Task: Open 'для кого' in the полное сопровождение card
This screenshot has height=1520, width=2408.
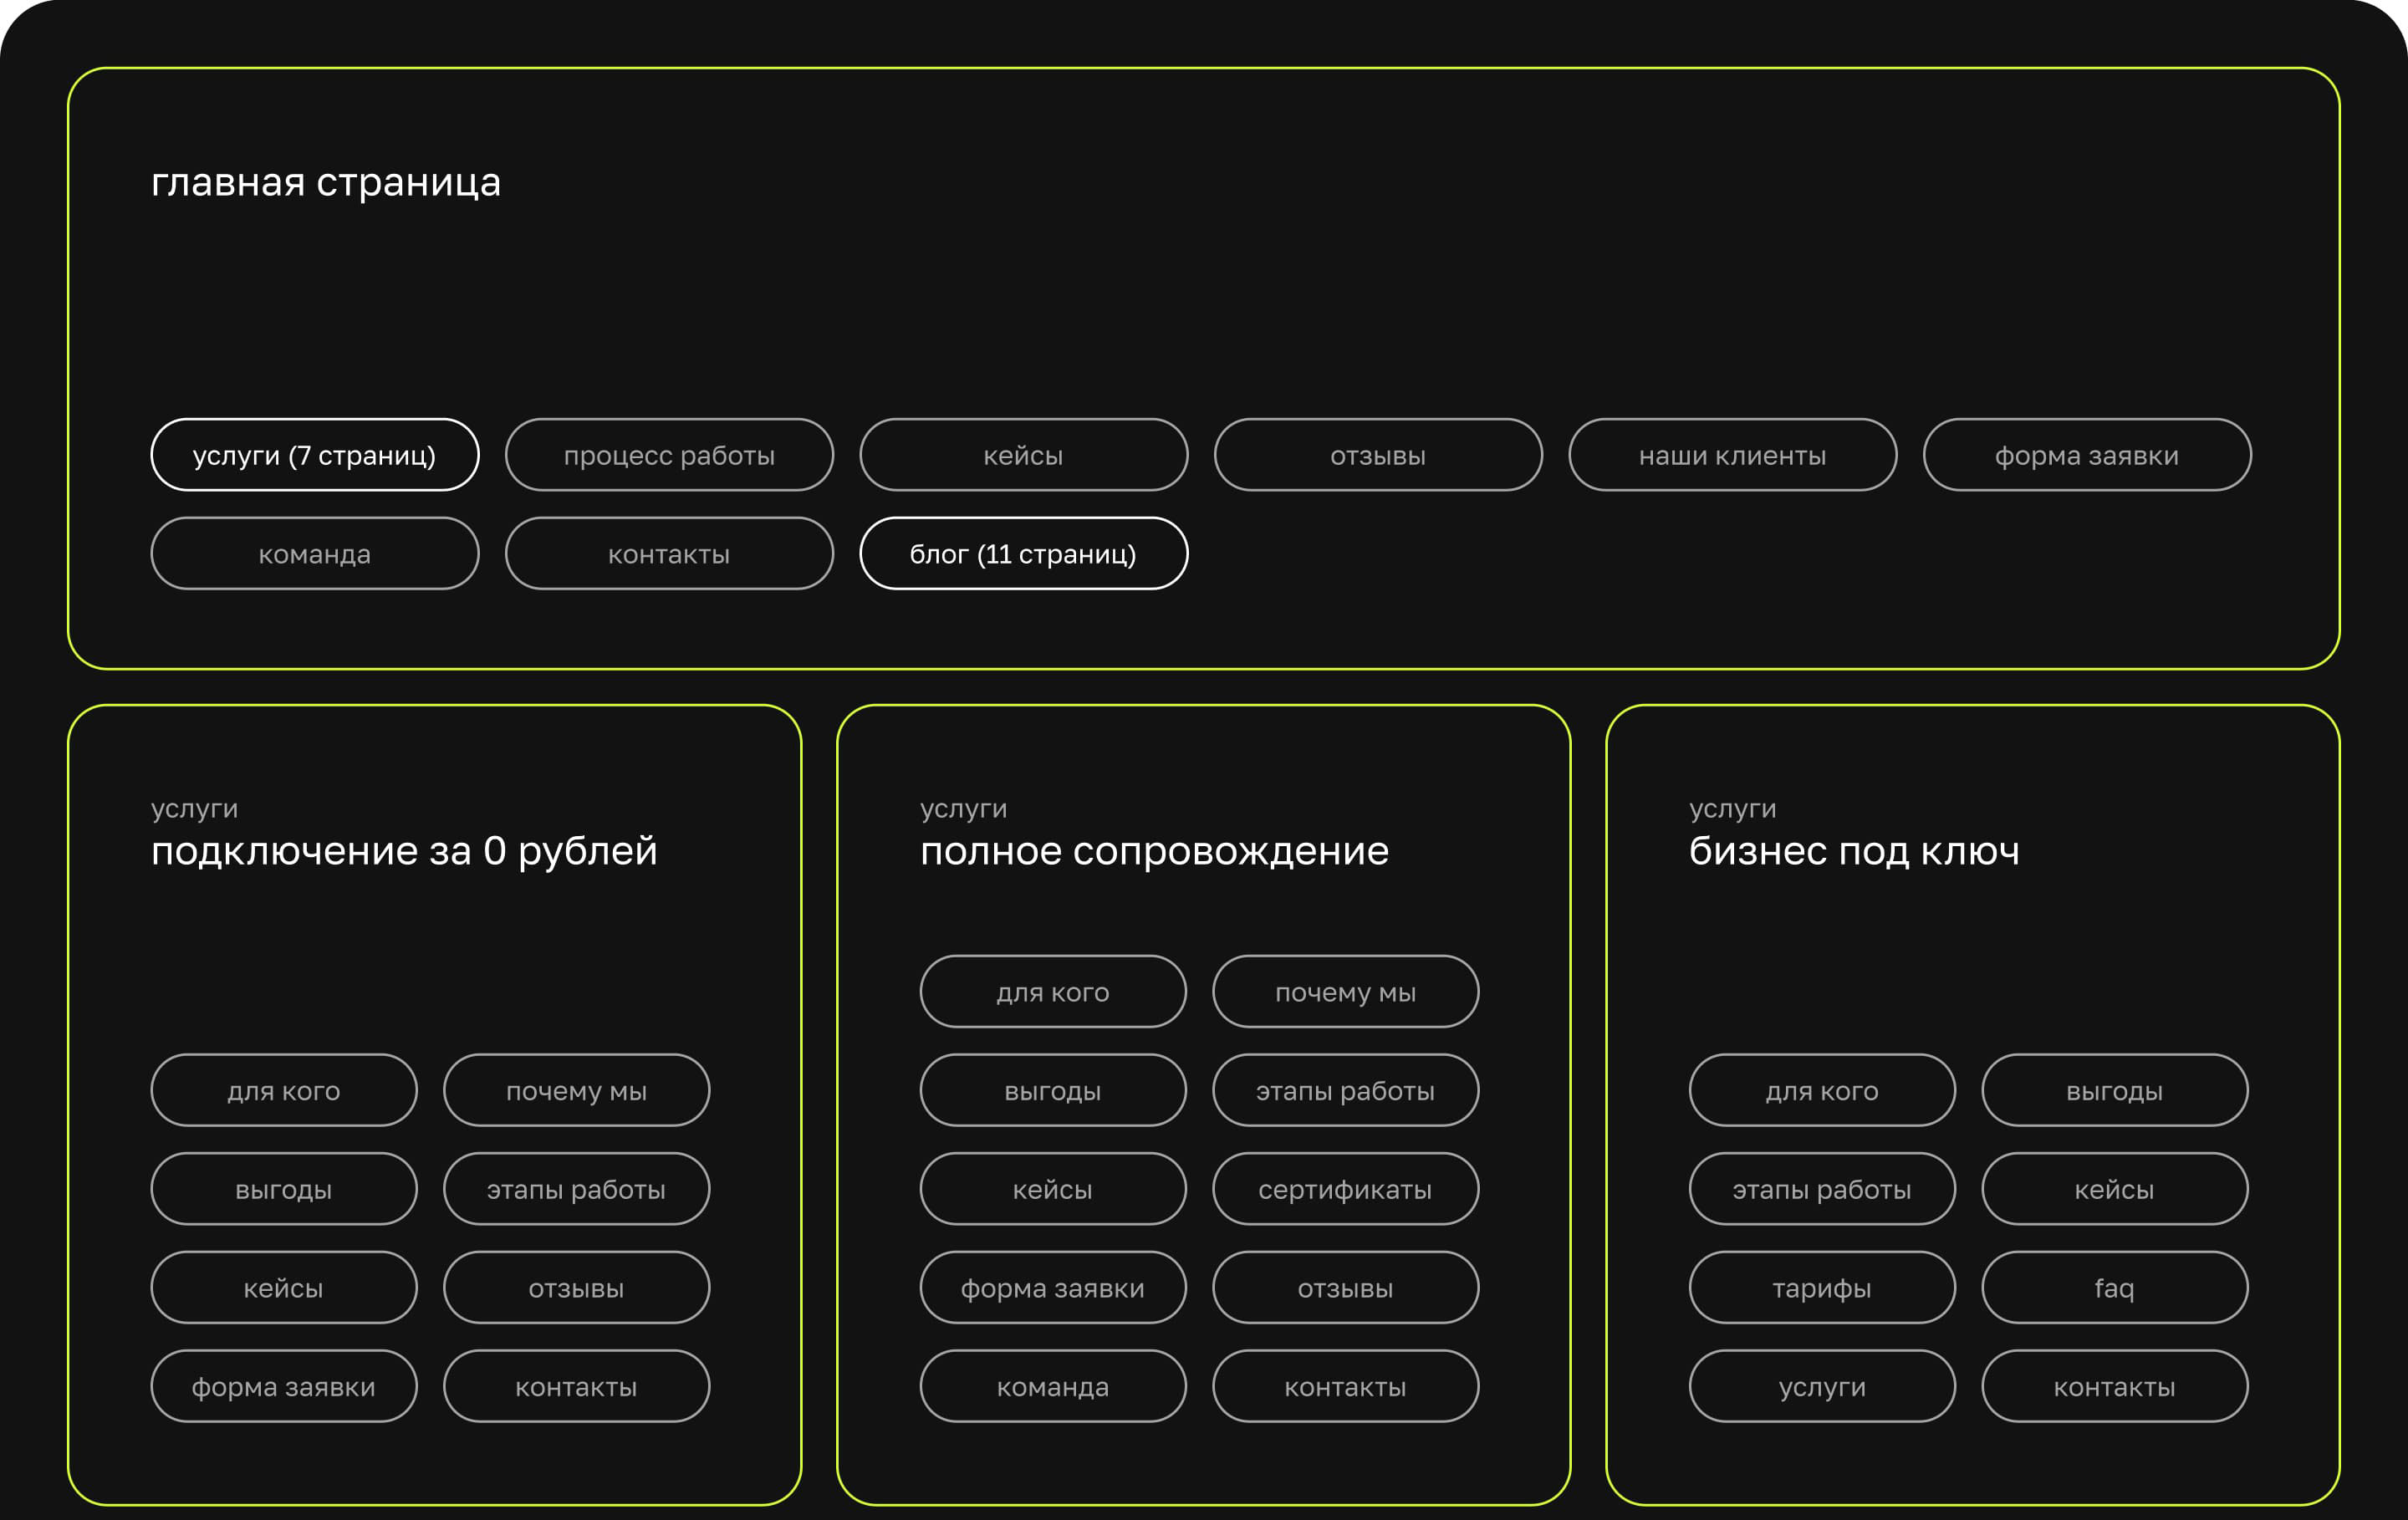Action: pyautogui.click(x=1052, y=992)
